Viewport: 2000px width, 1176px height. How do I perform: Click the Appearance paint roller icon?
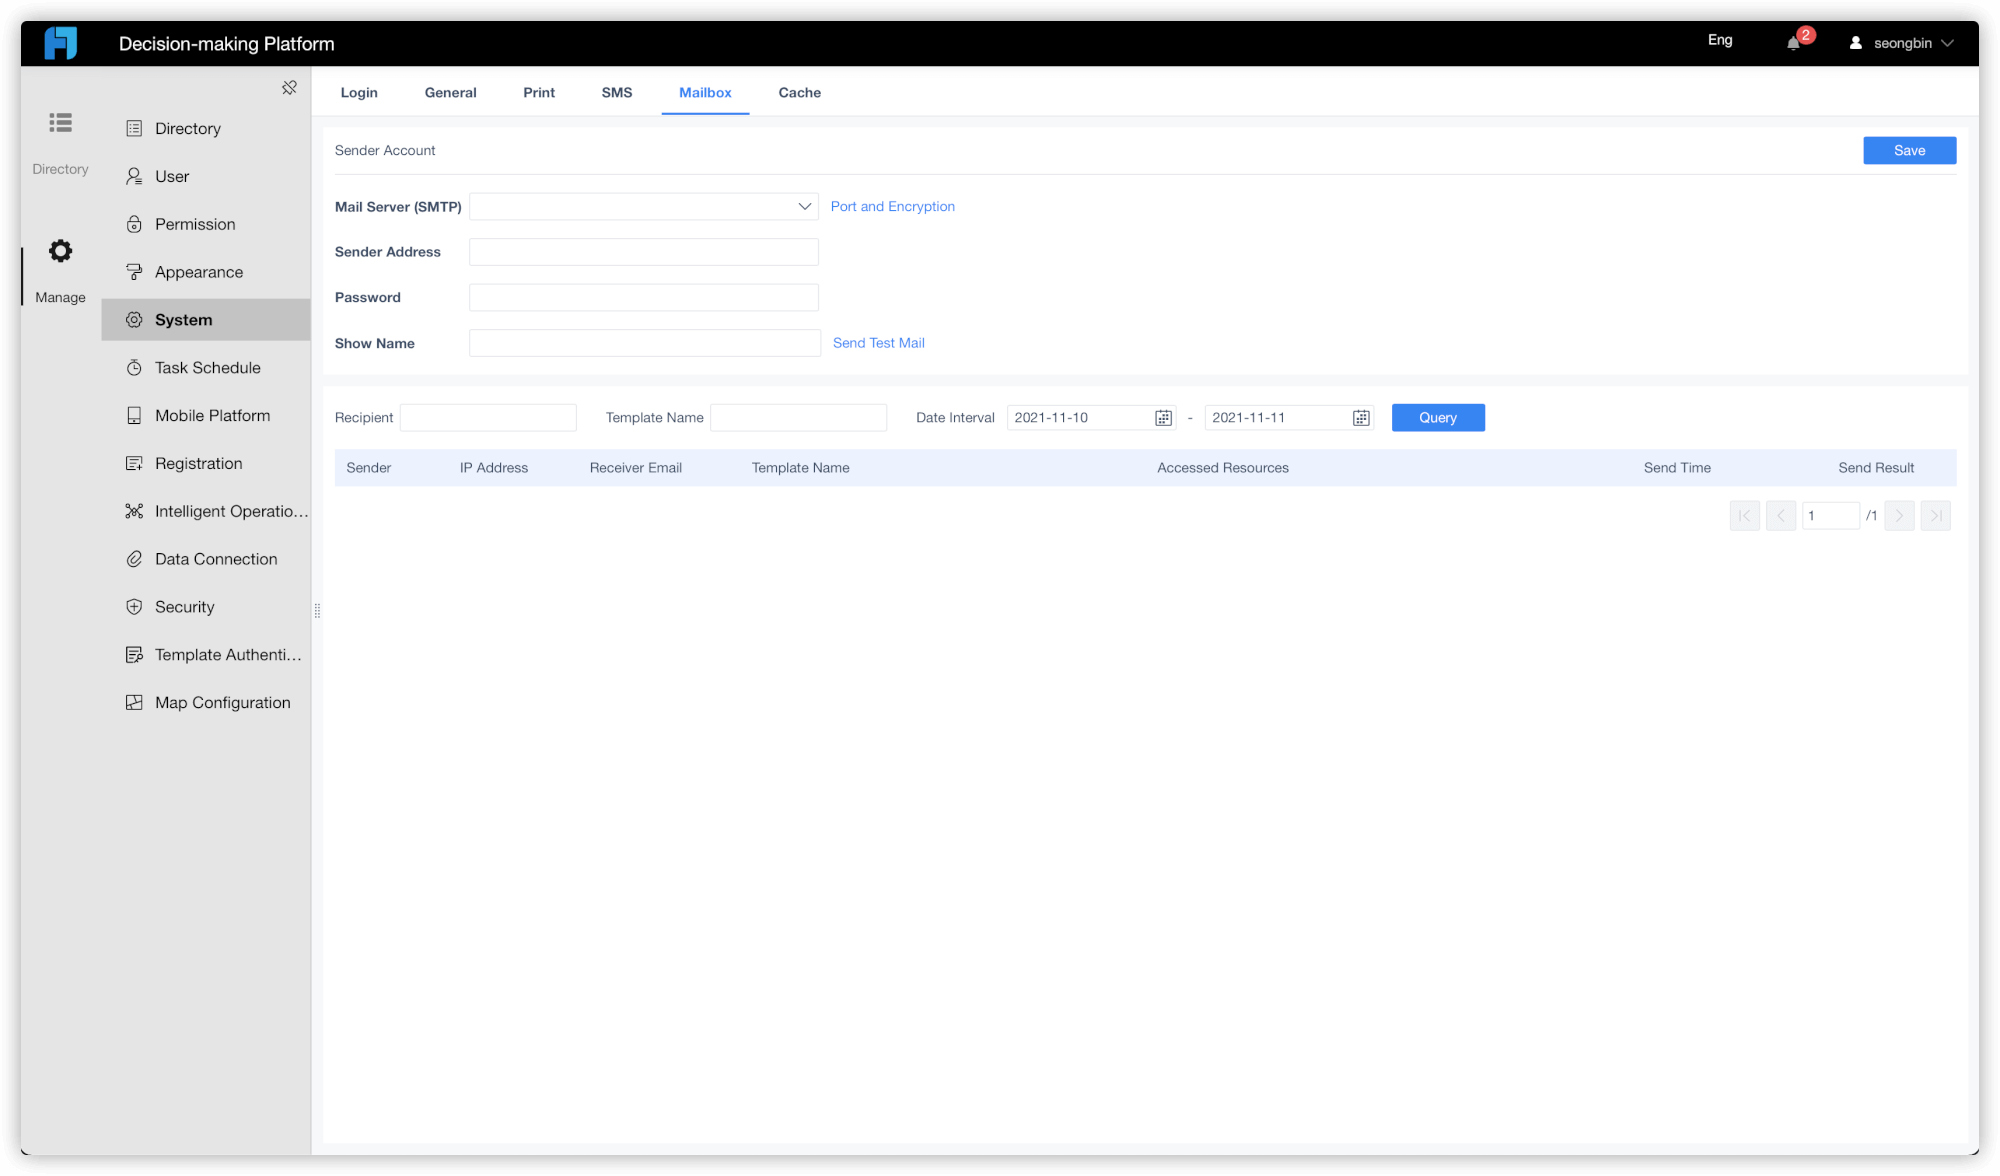[134, 272]
